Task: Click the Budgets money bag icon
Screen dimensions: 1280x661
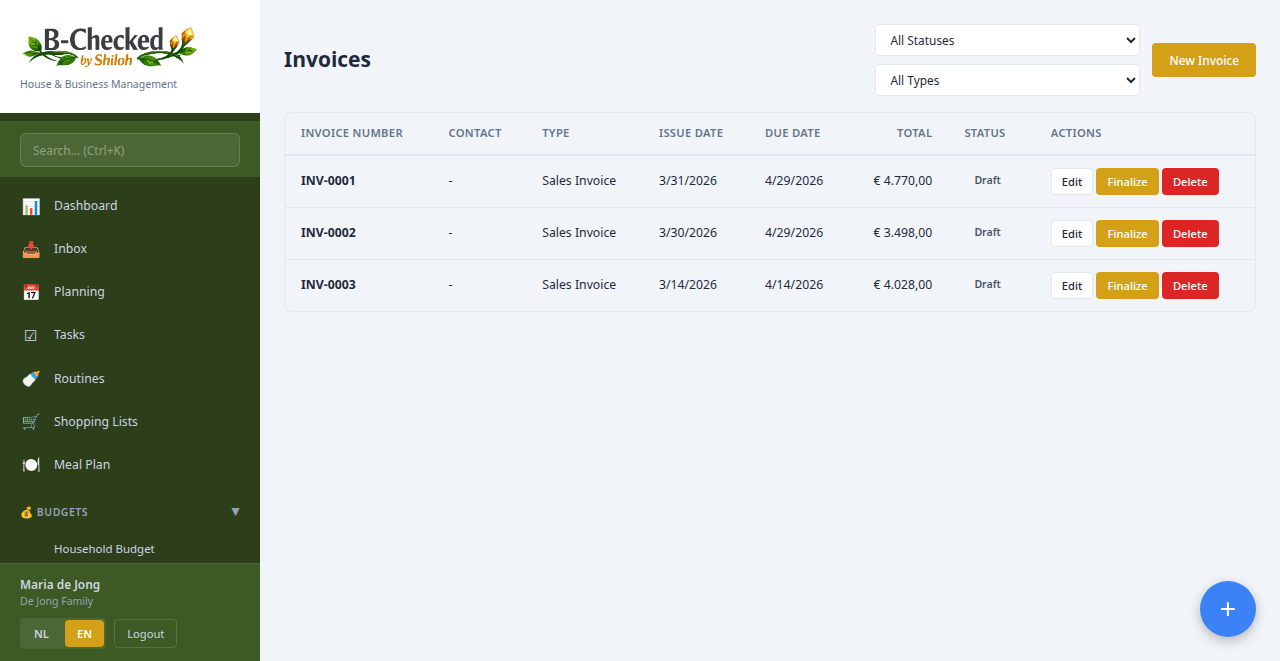Action: coord(25,511)
